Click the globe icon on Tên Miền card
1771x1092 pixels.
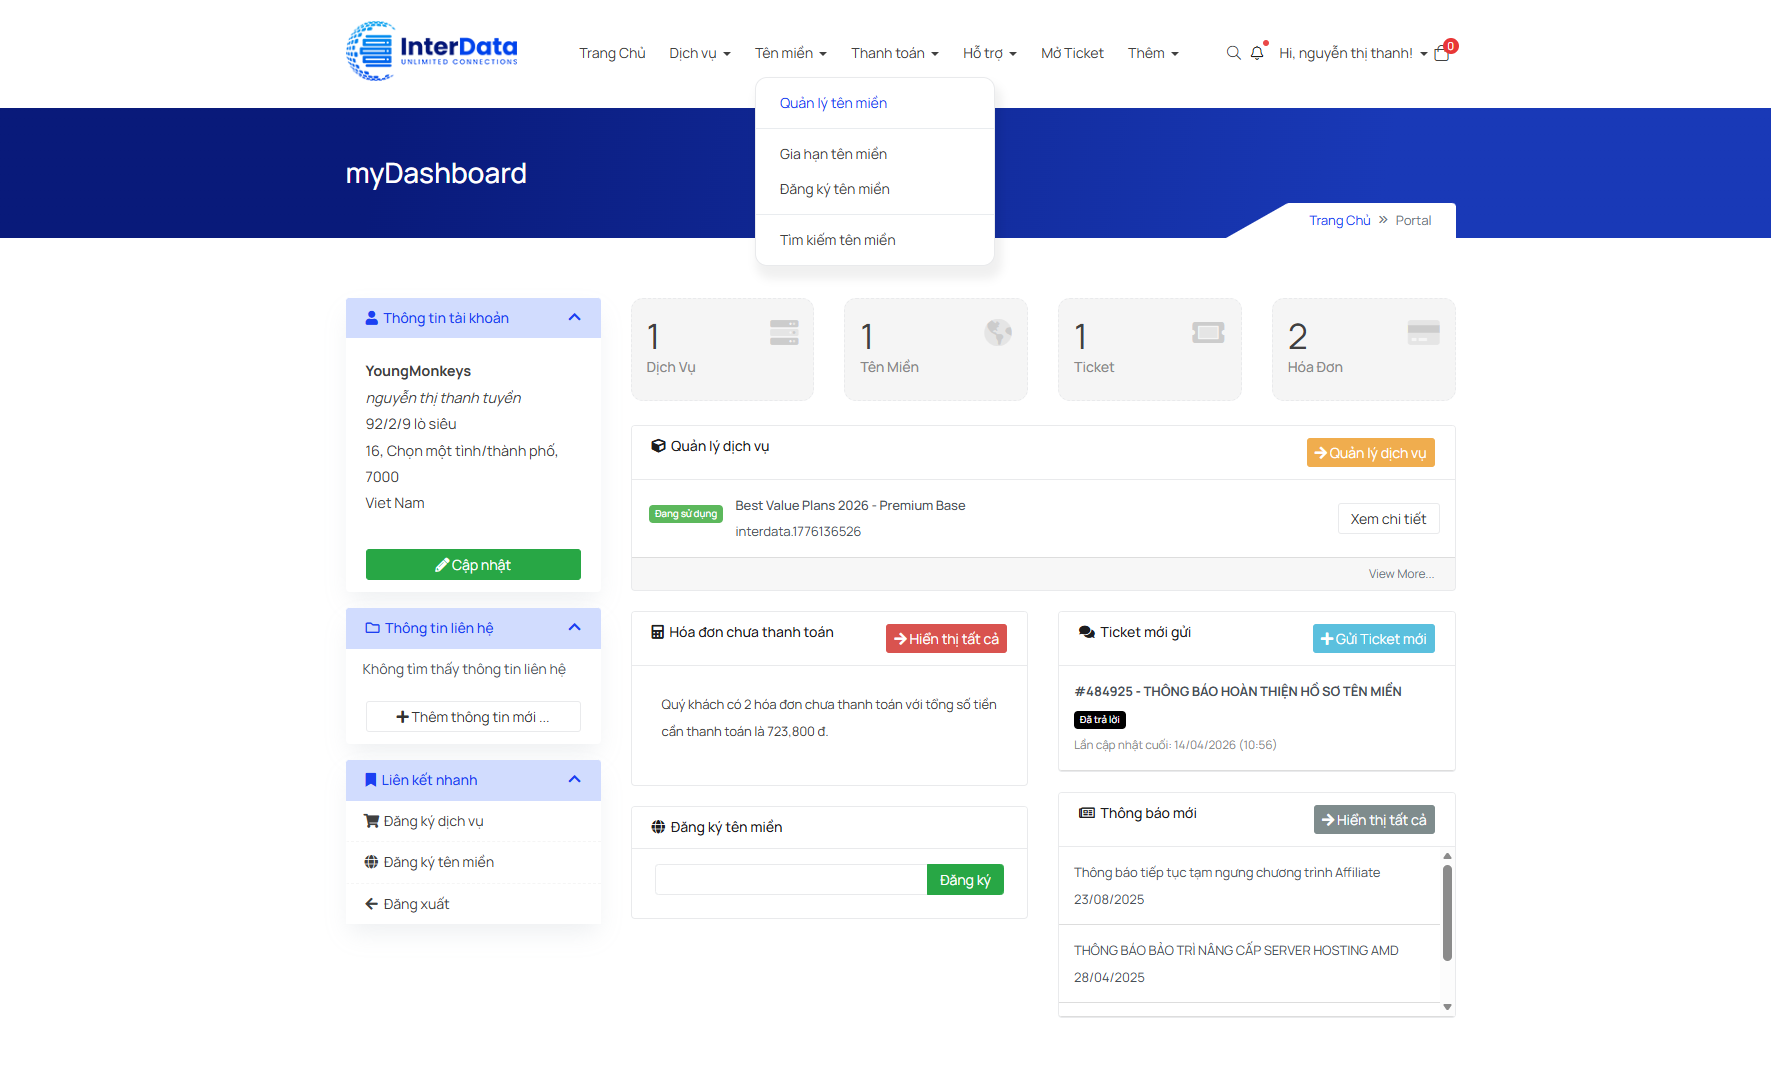[998, 332]
